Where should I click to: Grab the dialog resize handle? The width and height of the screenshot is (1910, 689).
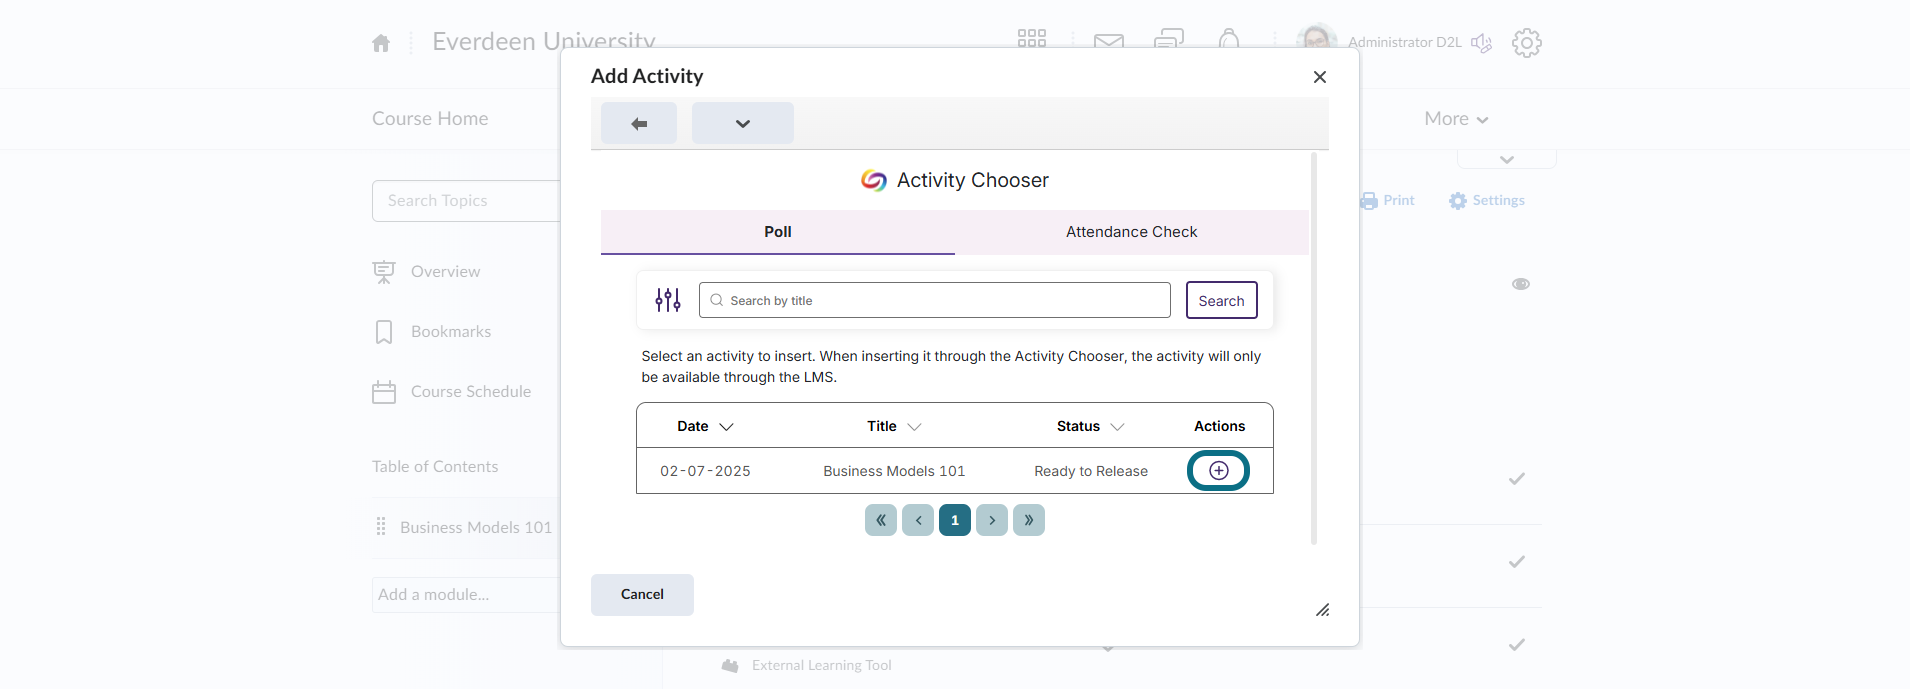[1322, 609]
